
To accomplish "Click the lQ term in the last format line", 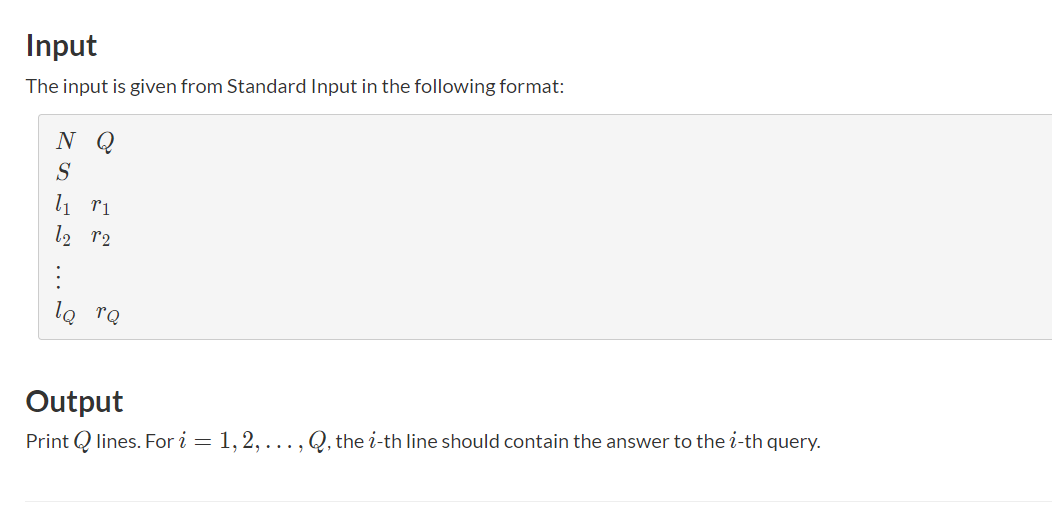I will pos(65,312).
